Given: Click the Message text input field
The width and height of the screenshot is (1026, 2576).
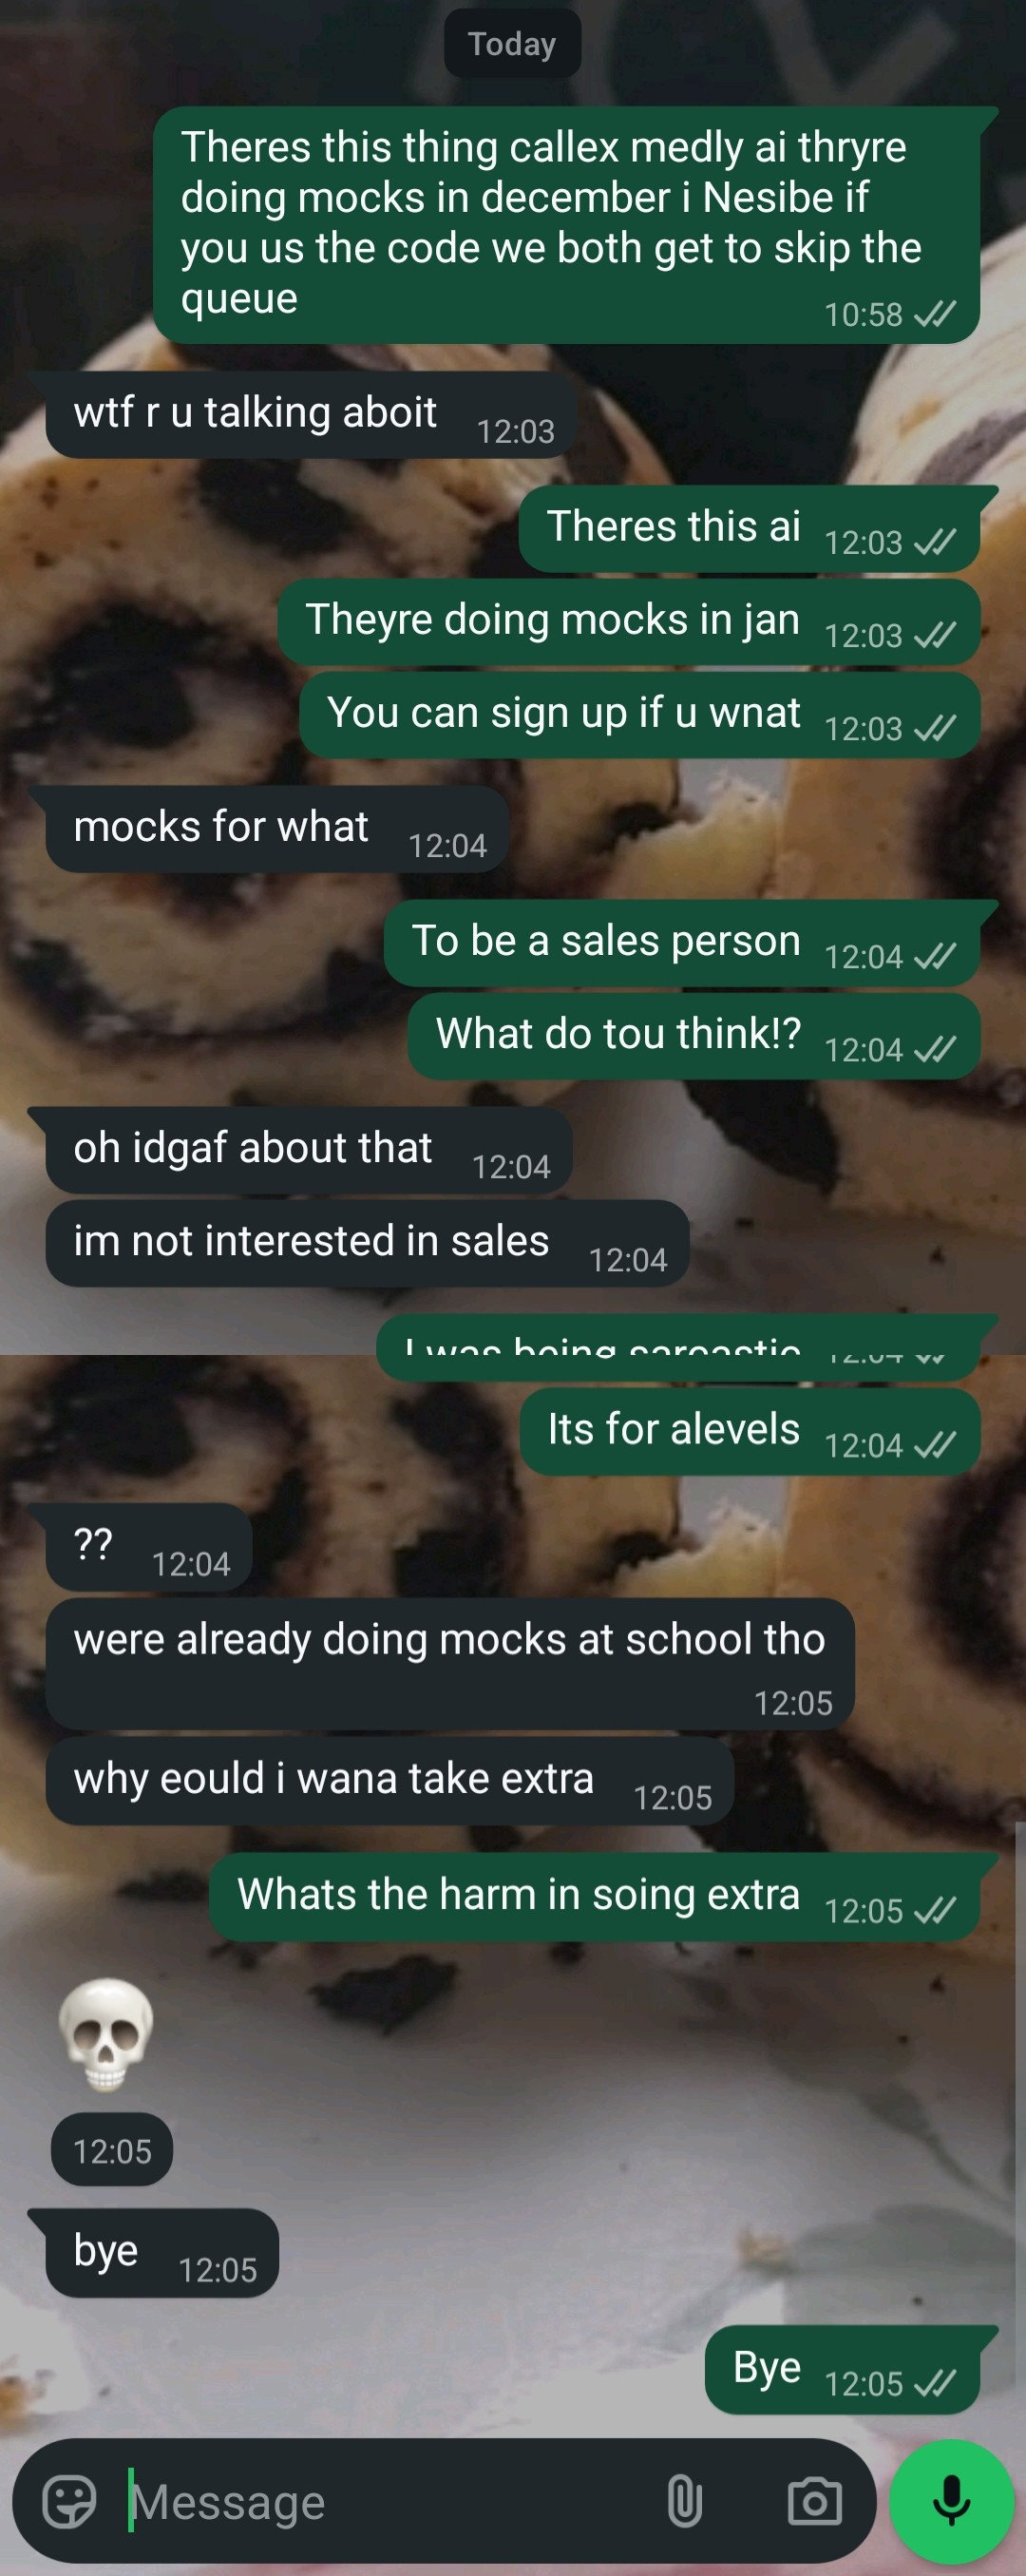Looking at the screenshot, I should tap(390, 2501).
